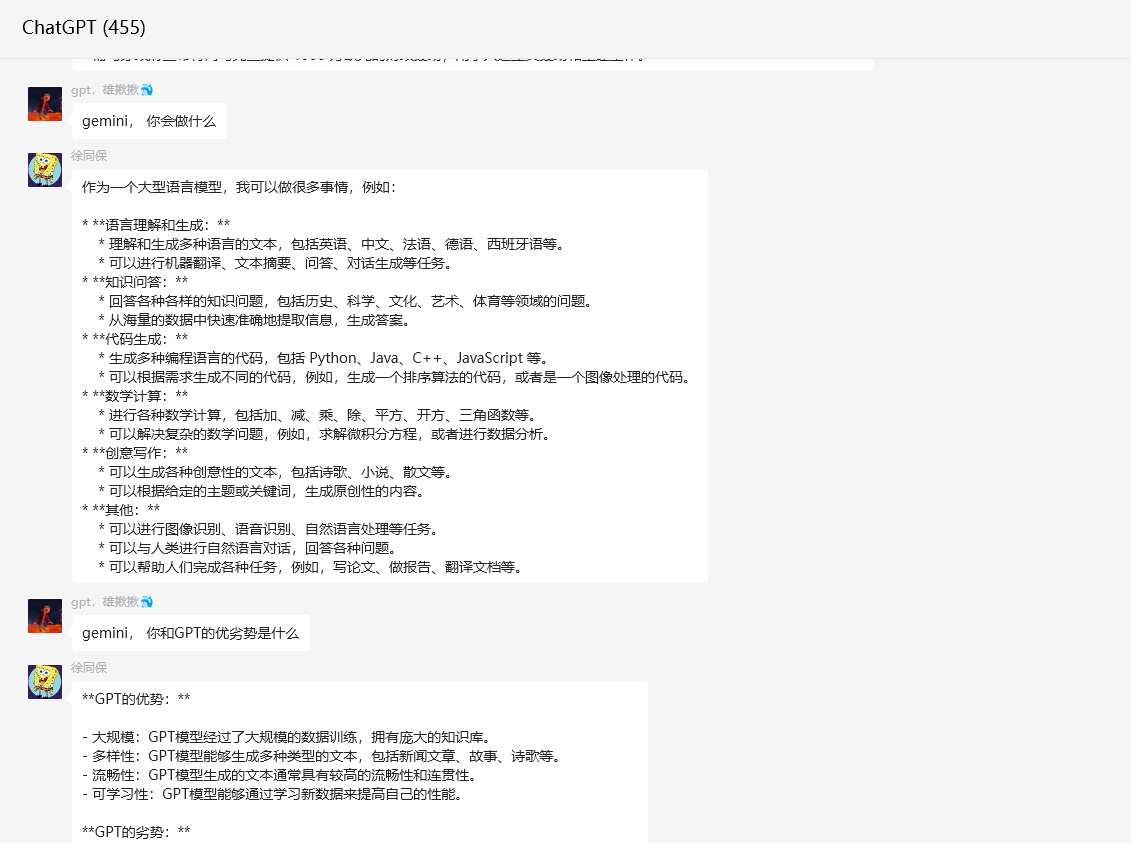Click the '**创意写作：**' heading

click(135, 453)
